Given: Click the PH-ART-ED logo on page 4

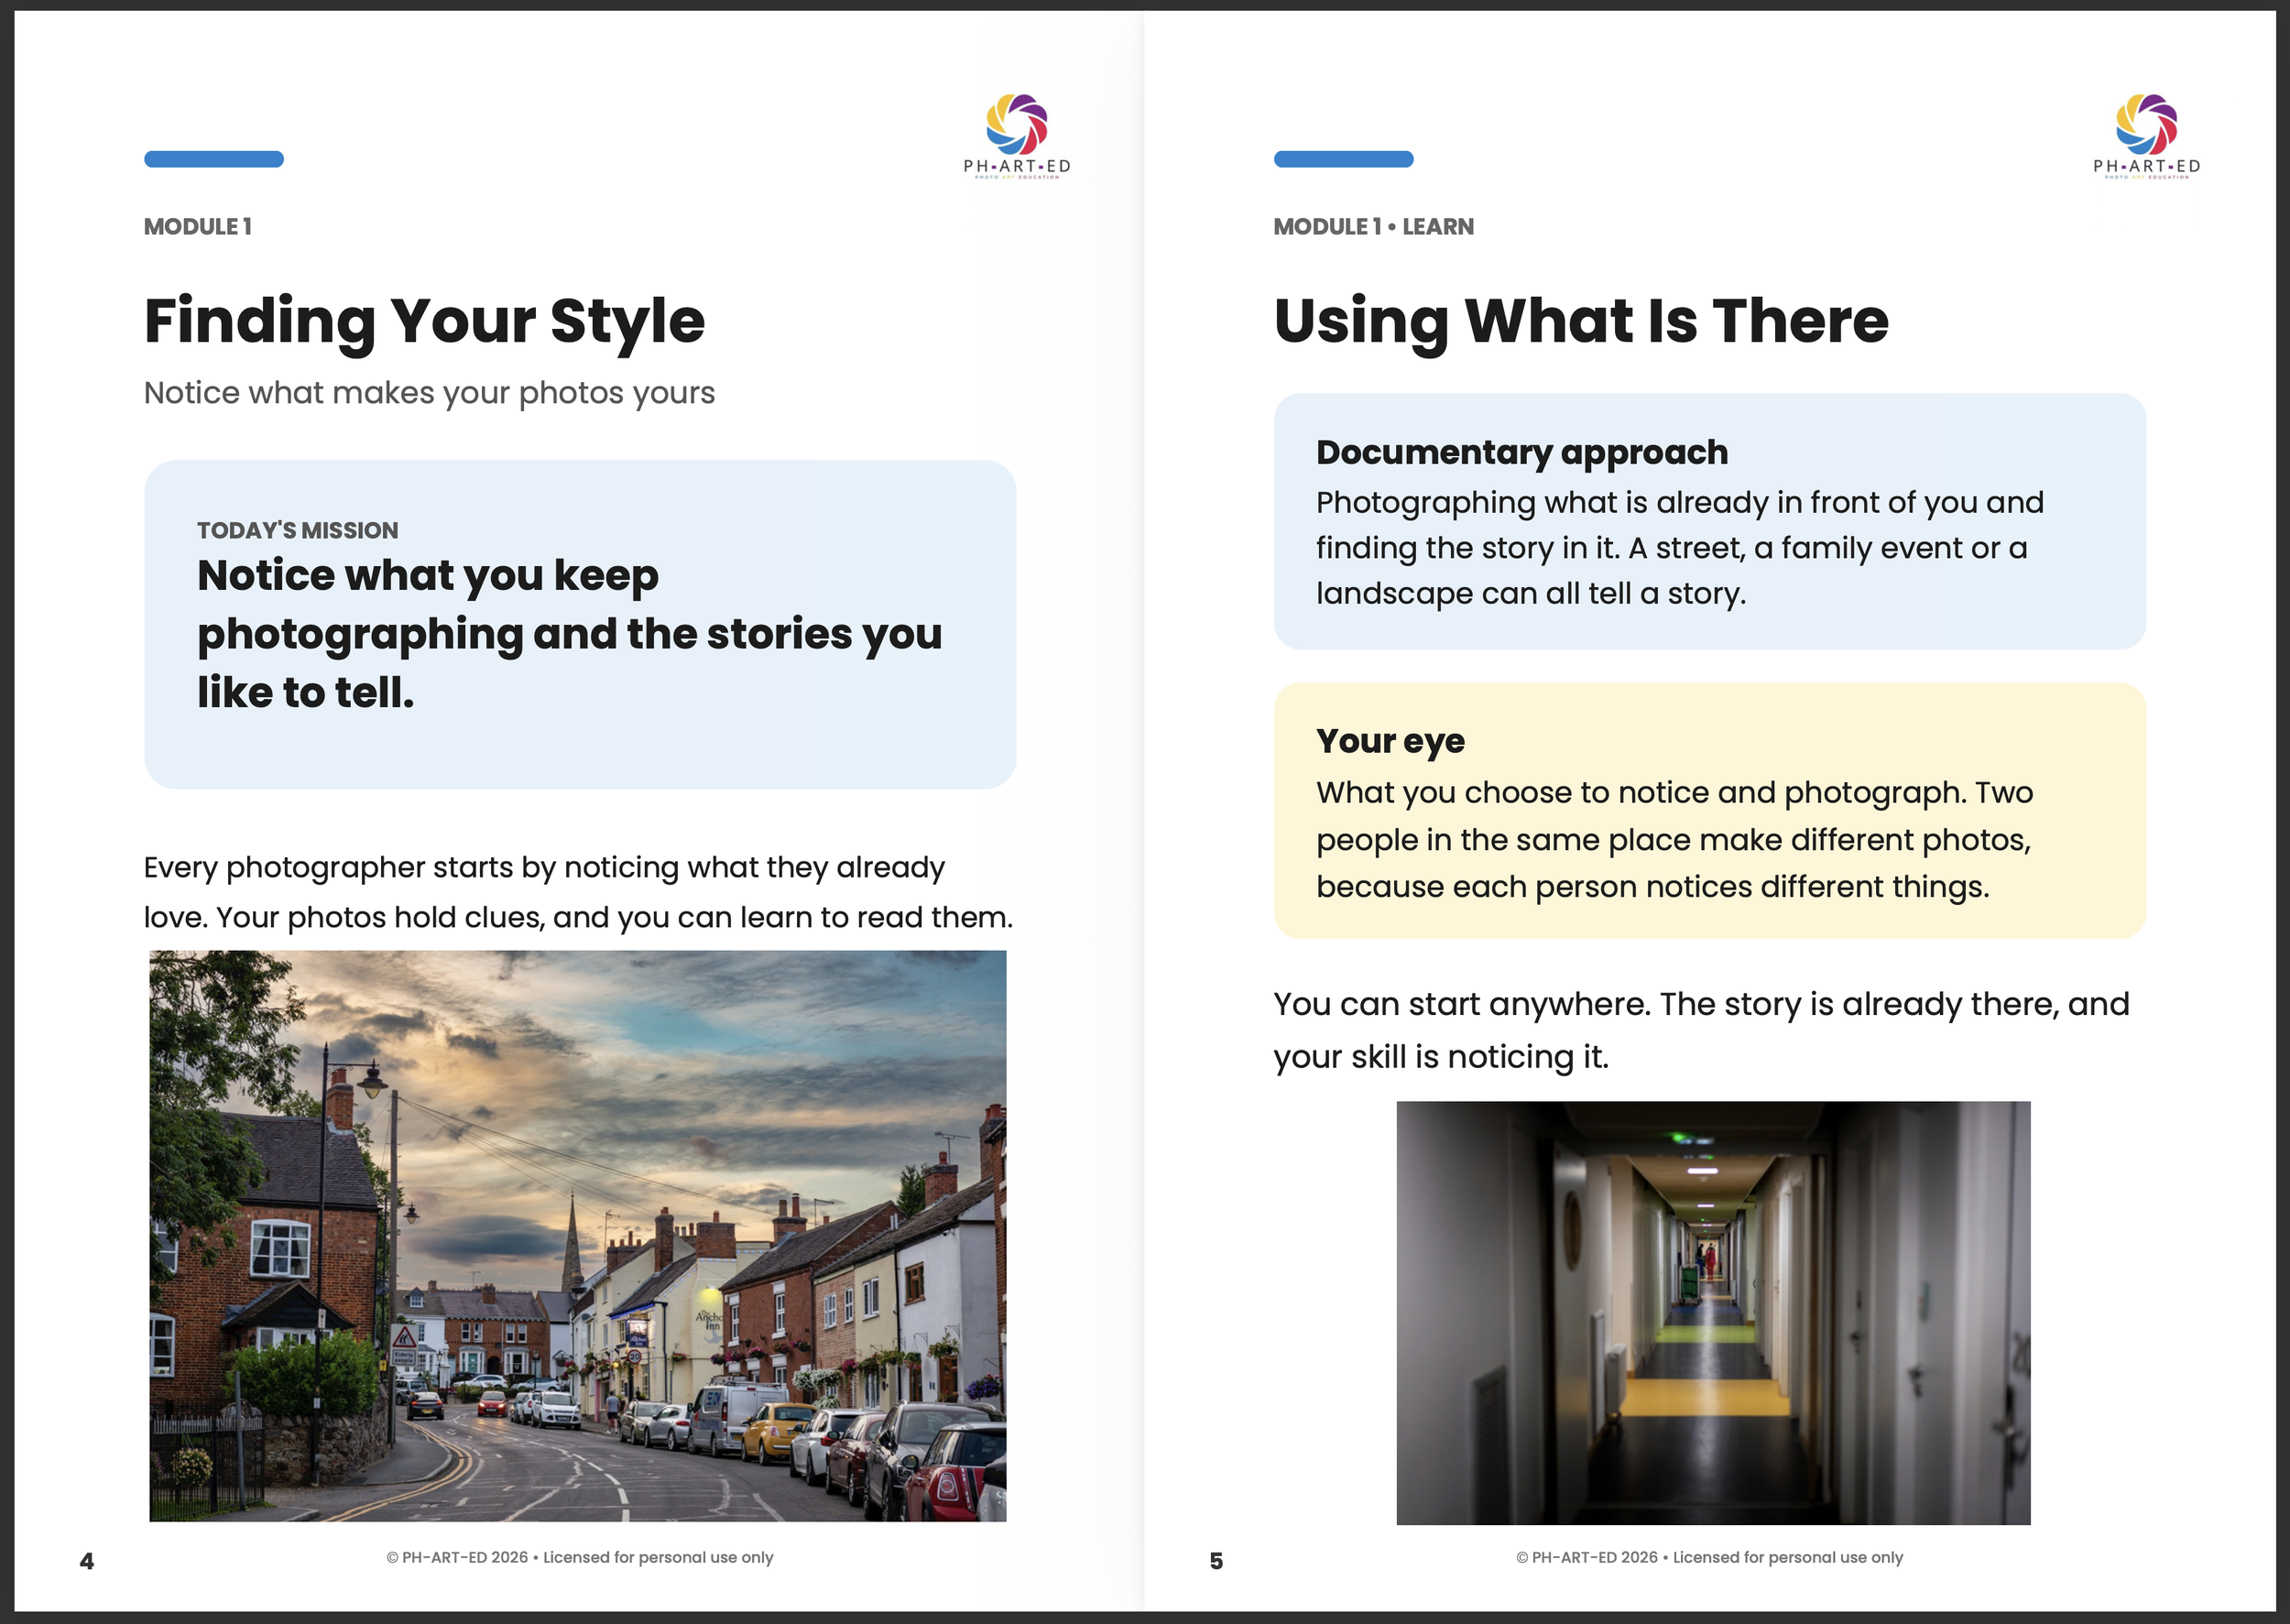Looking at the screenshot, I should click(1016, 136).
